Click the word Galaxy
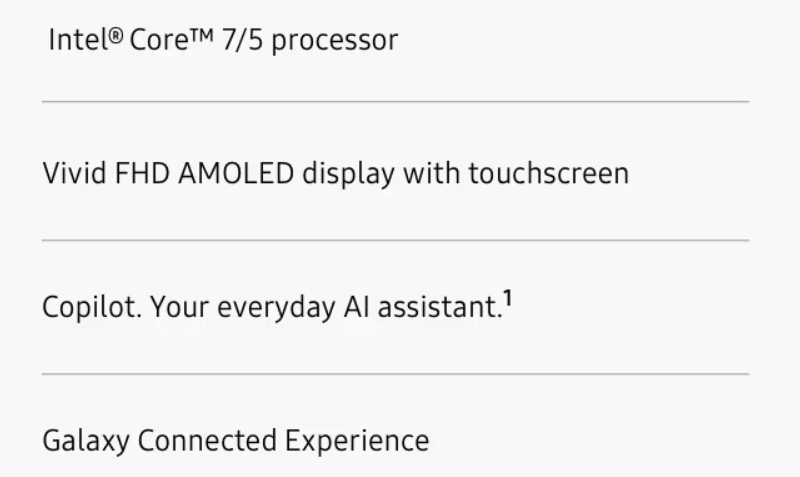The image size is (800, 477). tap(86, 441)
